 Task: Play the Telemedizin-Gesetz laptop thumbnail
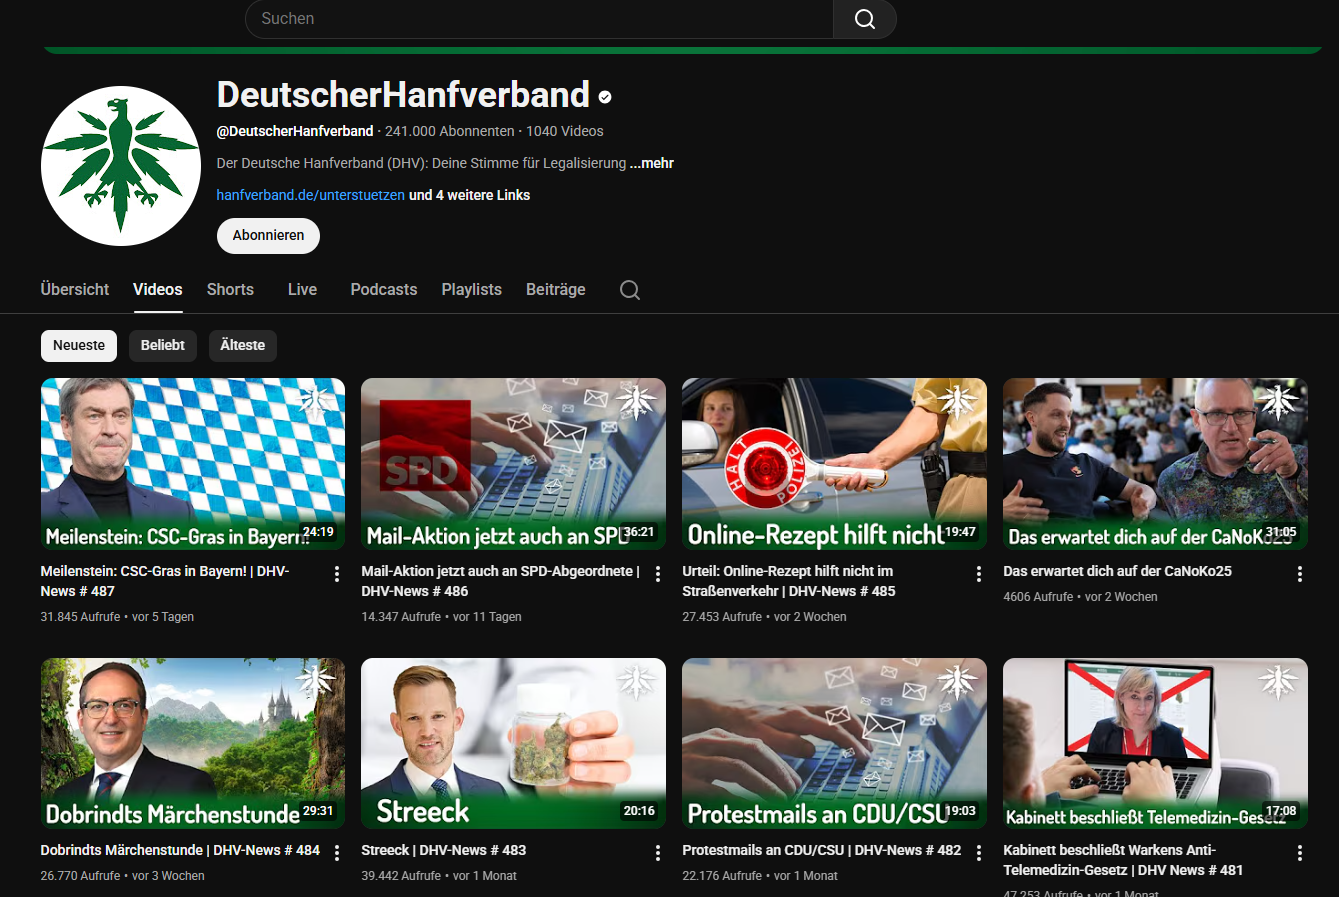1155,743
